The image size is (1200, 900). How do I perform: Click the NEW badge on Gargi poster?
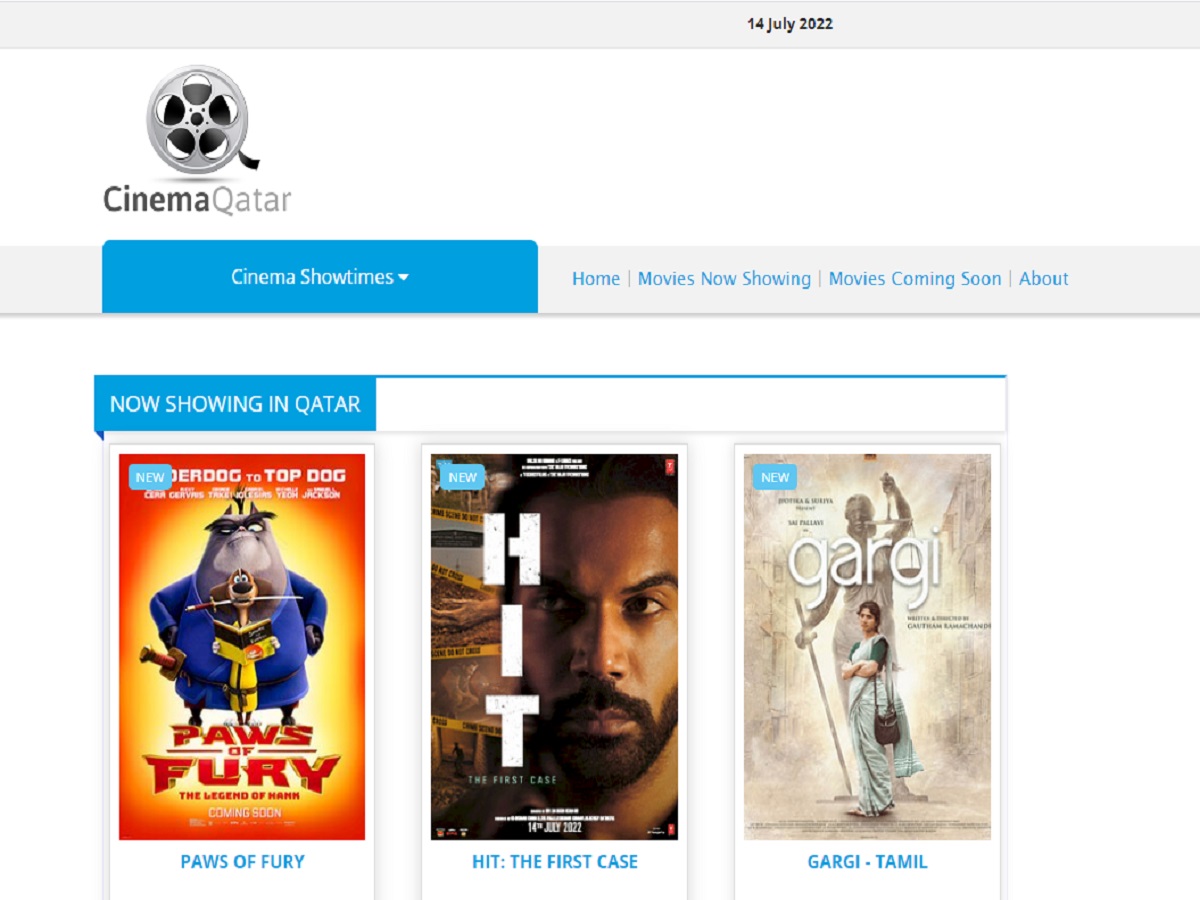(x=774, y=477)
